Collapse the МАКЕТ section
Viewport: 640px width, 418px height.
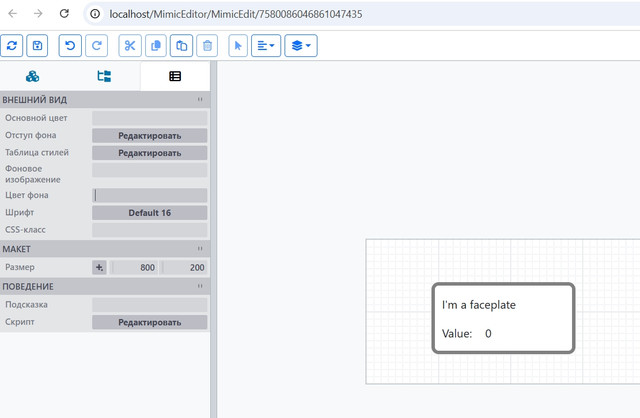click(x=200, y=249)
